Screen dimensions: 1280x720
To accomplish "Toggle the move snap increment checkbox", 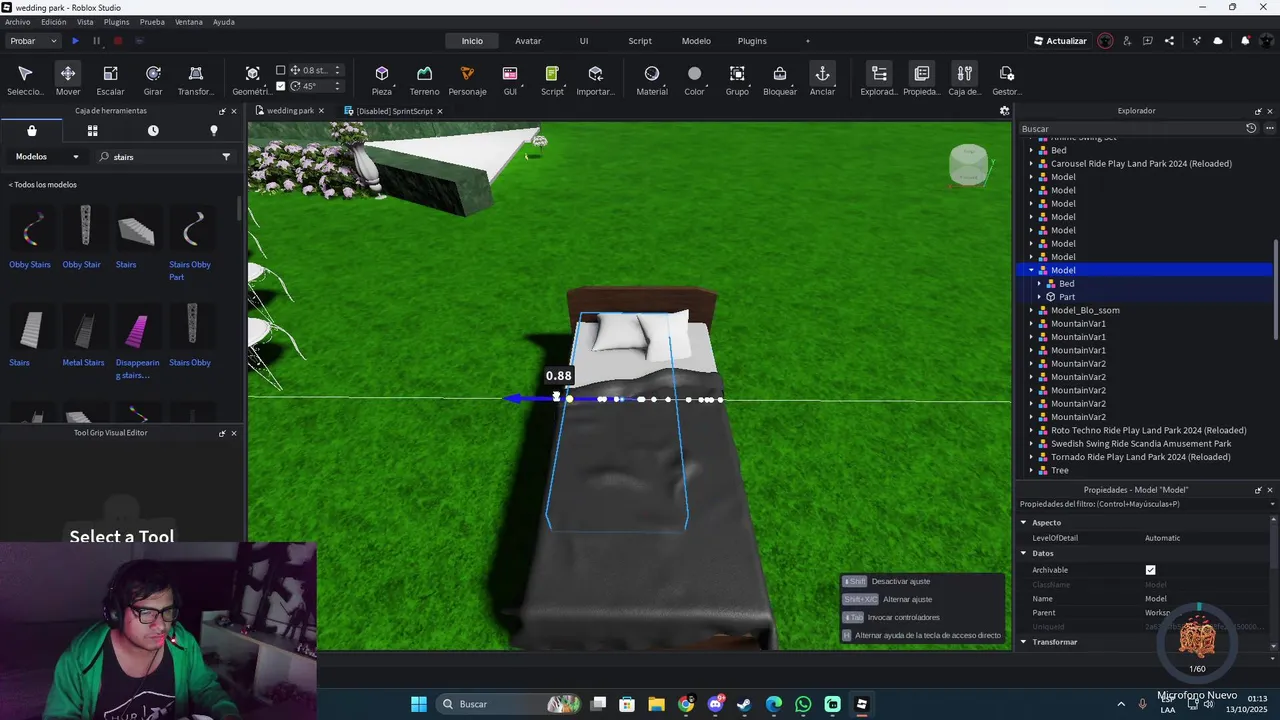I will pyautogui.click(x=281, y=70).
